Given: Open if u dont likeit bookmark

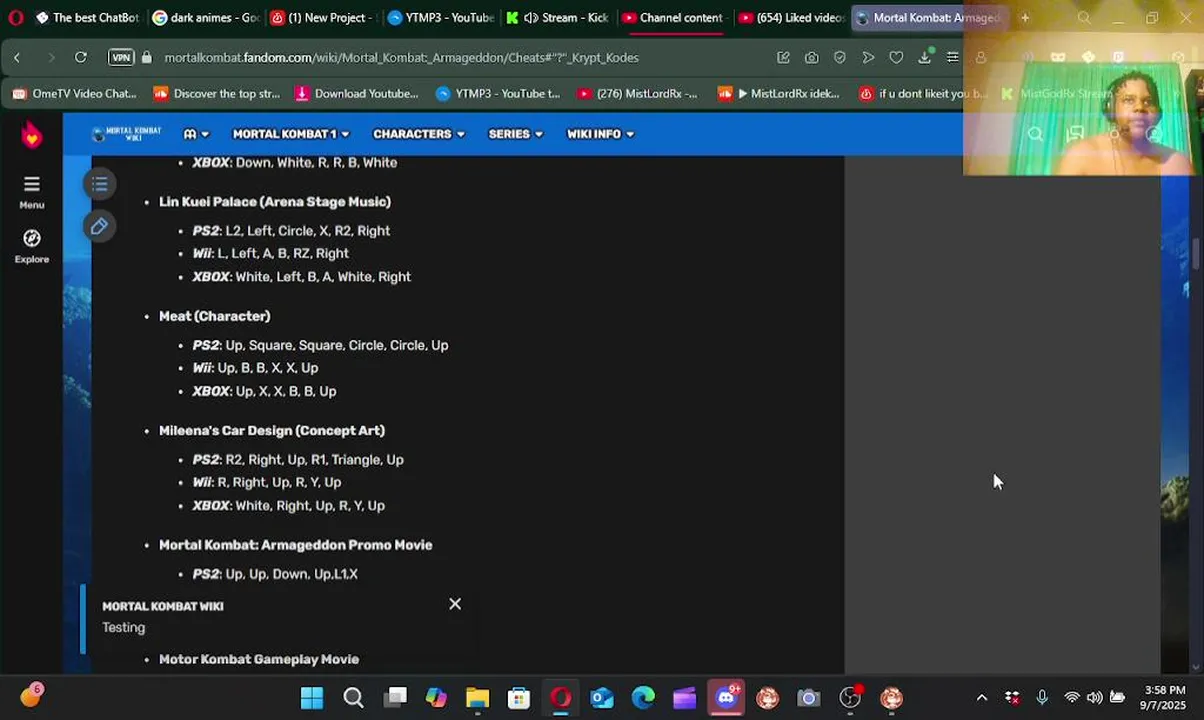Looking at the screenshot, I should [923, 94].
